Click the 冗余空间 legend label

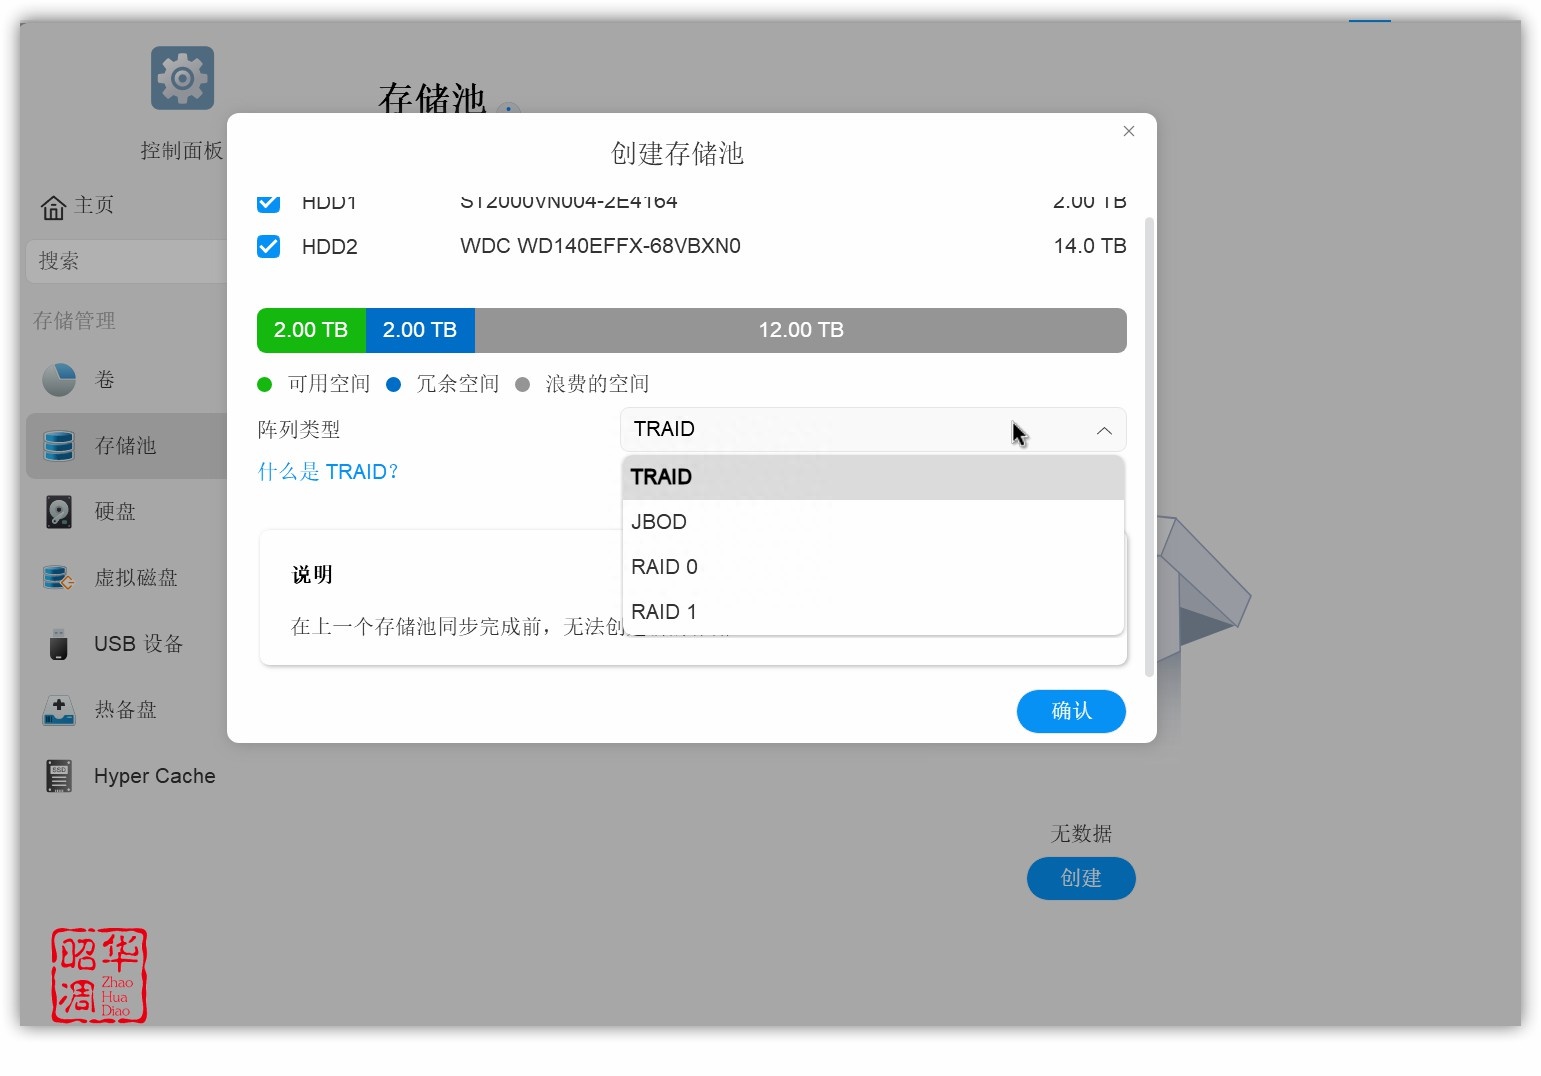(458, 384)
